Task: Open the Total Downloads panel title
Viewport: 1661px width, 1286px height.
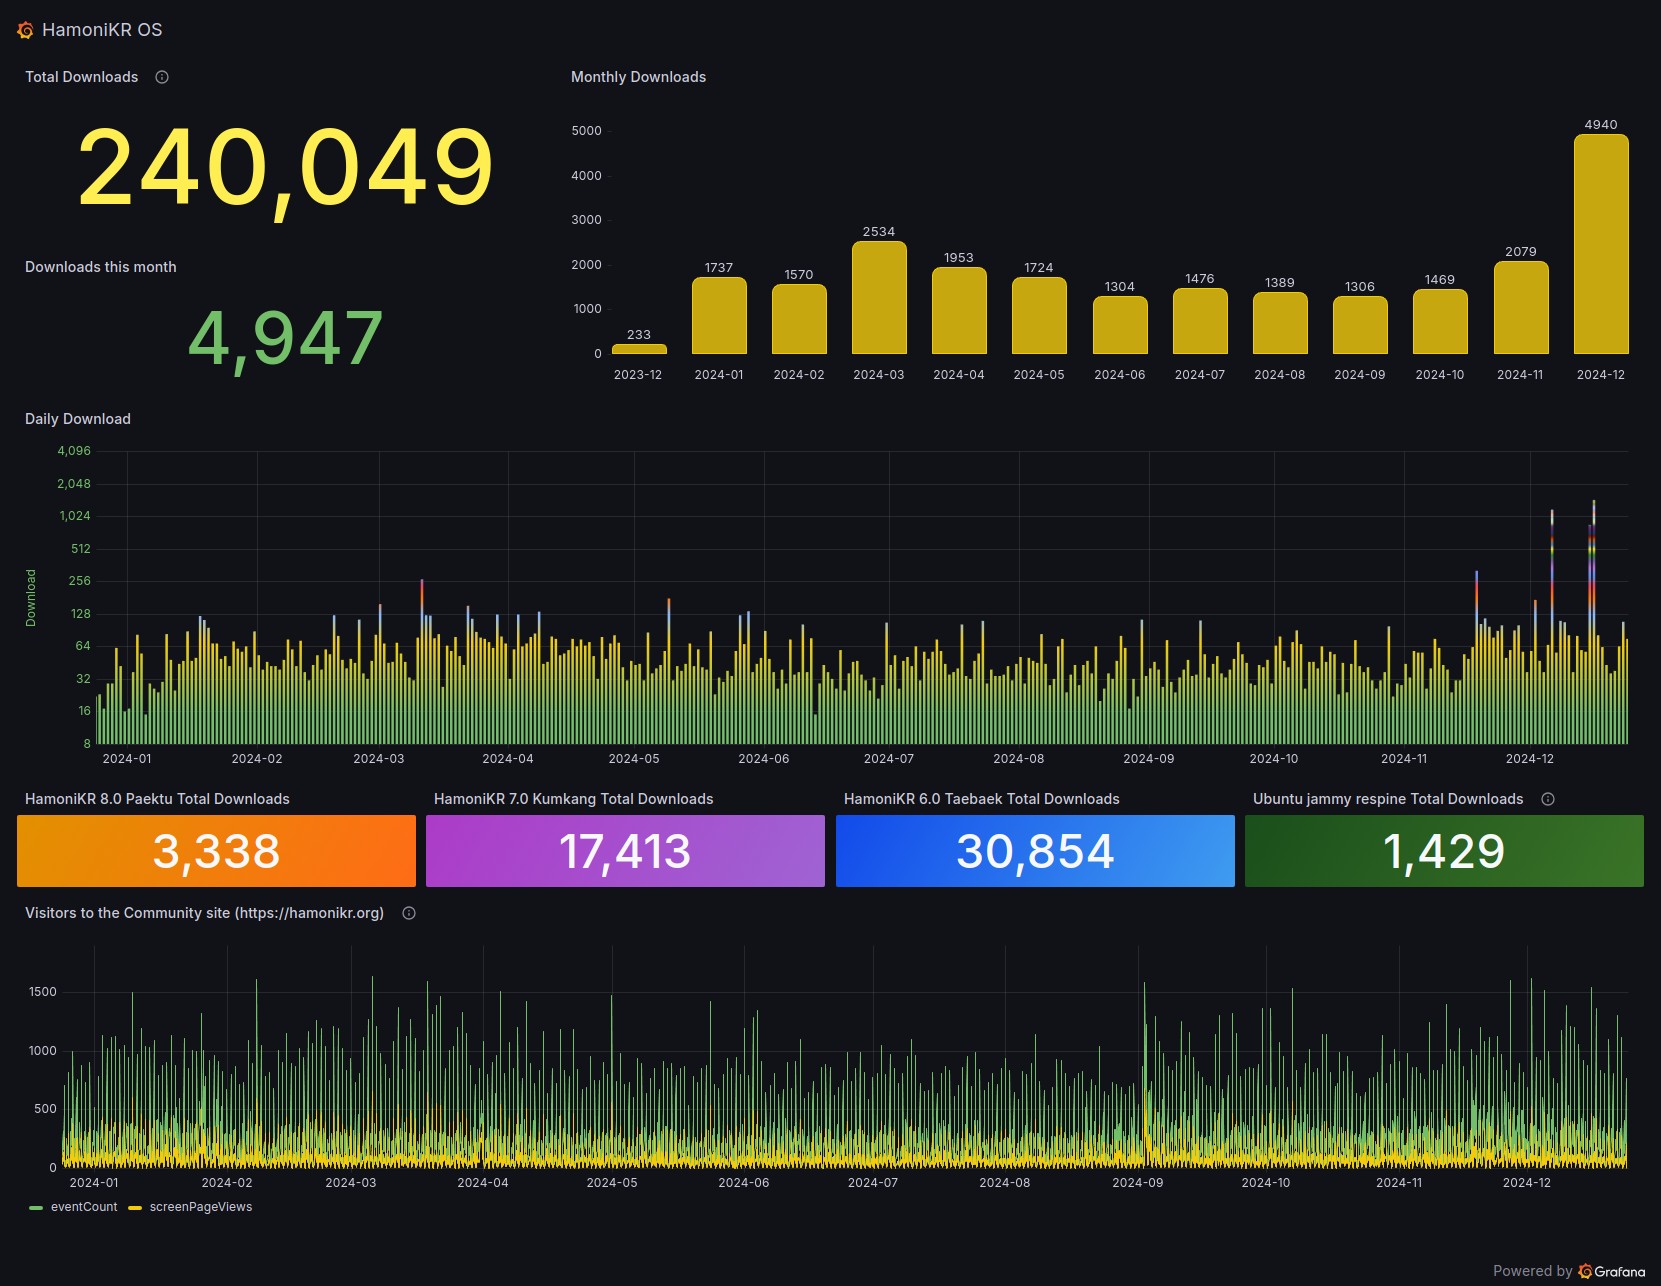Action: tap(82, 77)
